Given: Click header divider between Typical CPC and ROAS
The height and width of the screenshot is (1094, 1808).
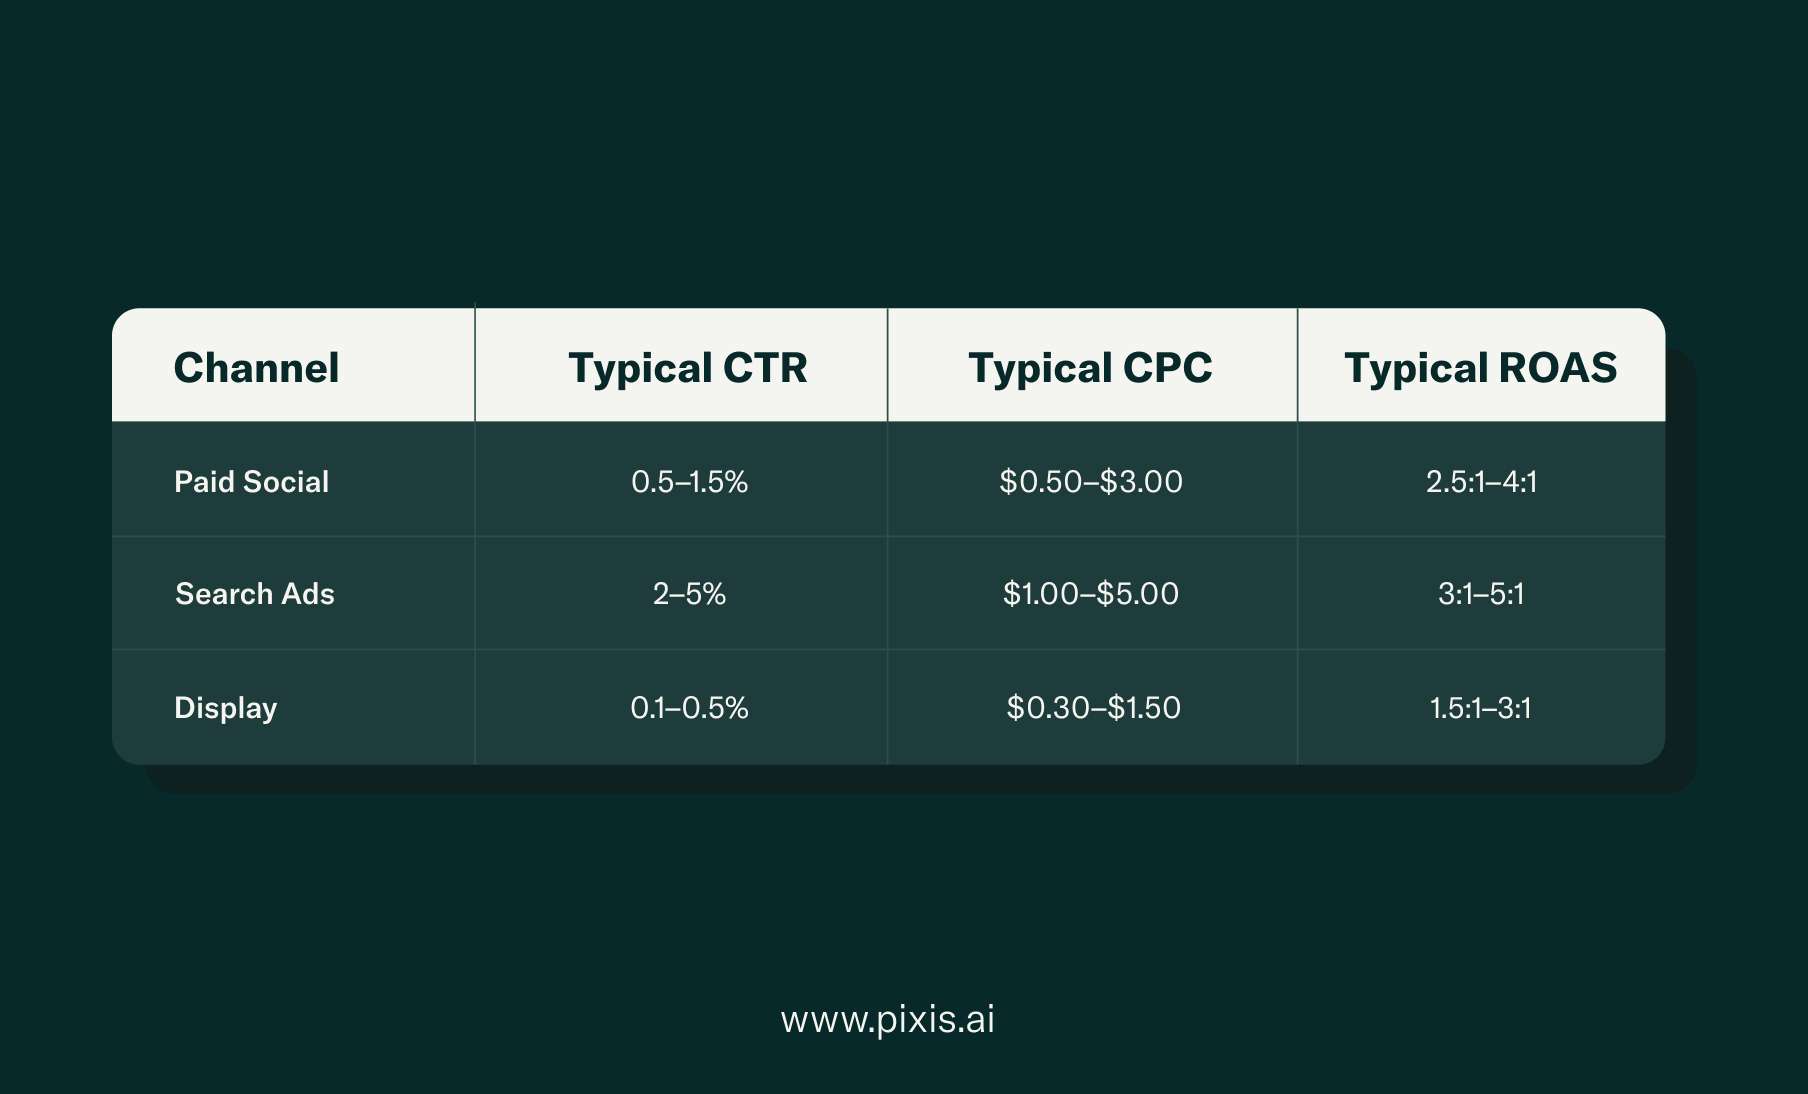Looking at the screenshot, I should [x=1297, y=366].
